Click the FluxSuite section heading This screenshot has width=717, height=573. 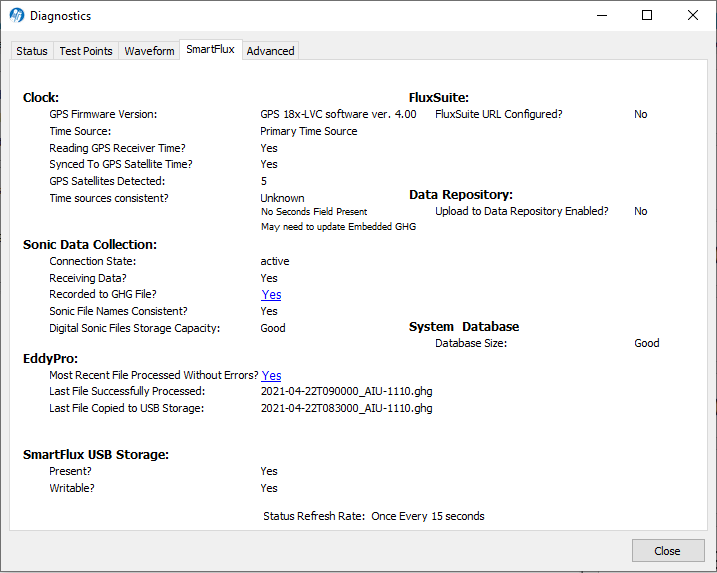coord(439,97)
